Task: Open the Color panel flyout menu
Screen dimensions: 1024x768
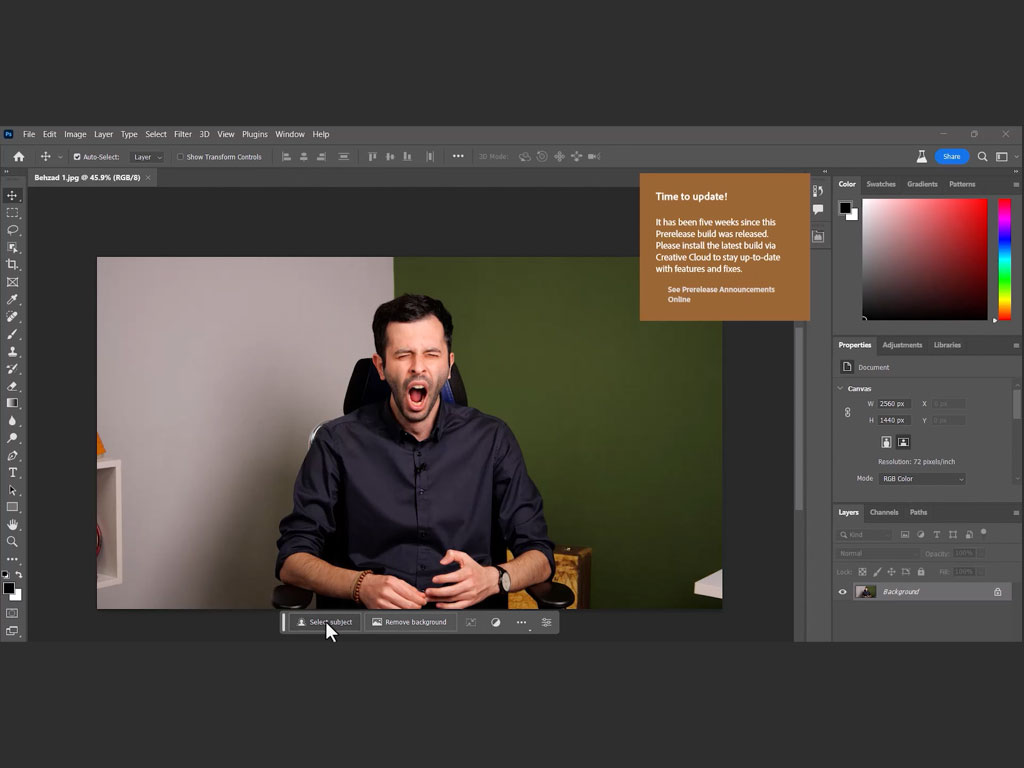Action: click(1016, 185)
